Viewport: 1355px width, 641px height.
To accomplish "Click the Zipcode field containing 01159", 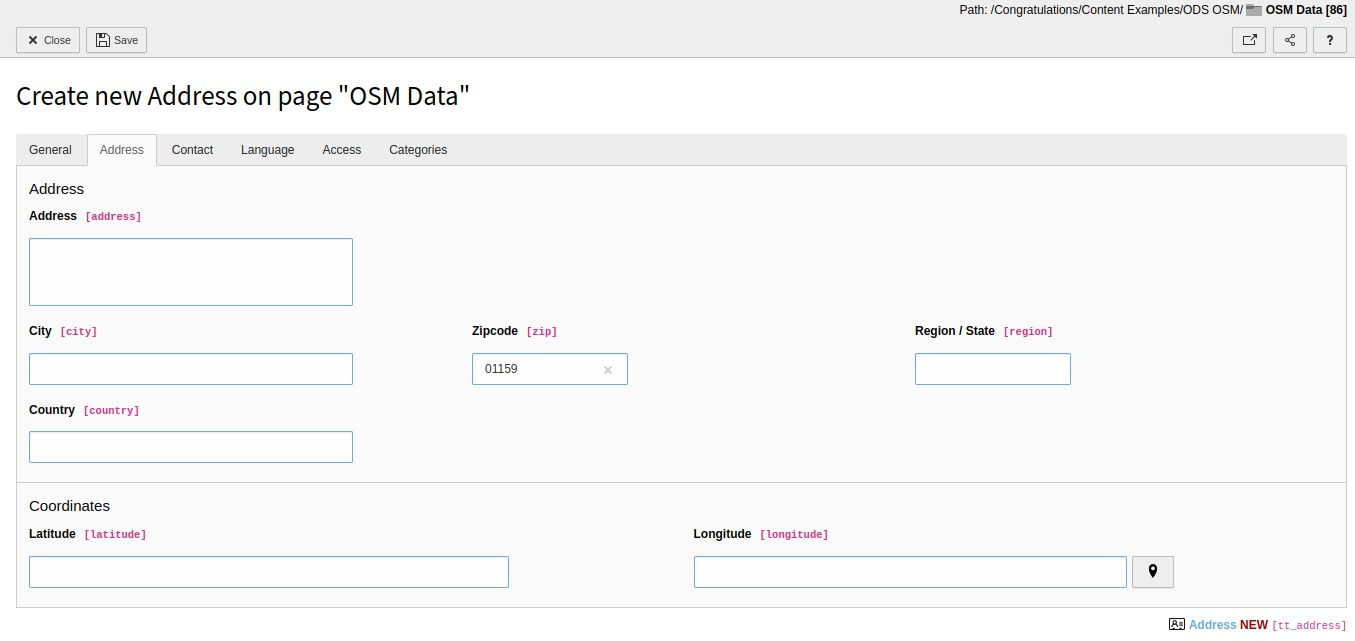I will point(550,369).
